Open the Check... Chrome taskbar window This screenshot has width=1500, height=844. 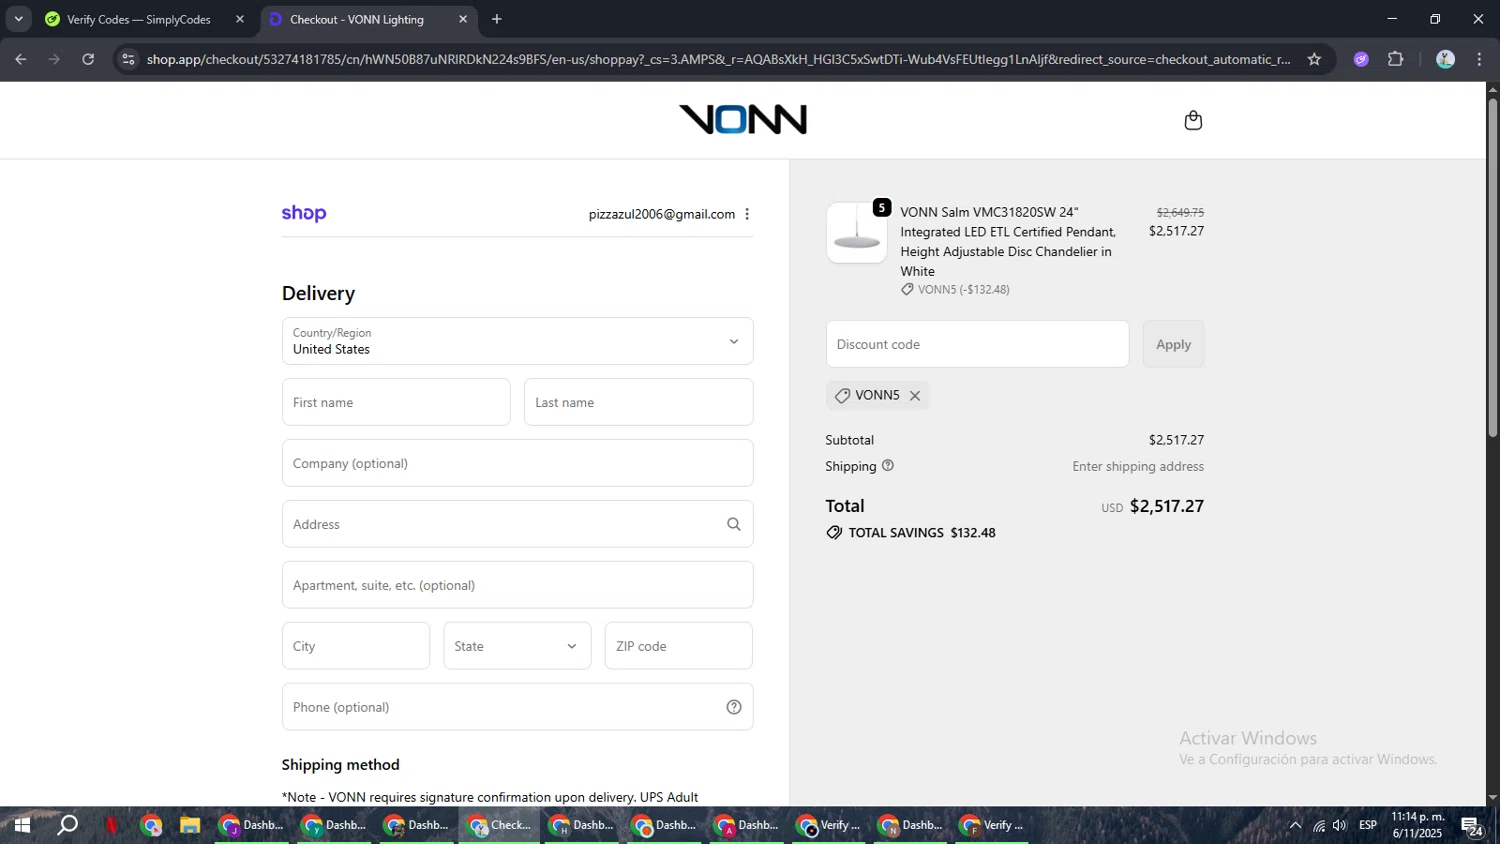coord(499,825)
